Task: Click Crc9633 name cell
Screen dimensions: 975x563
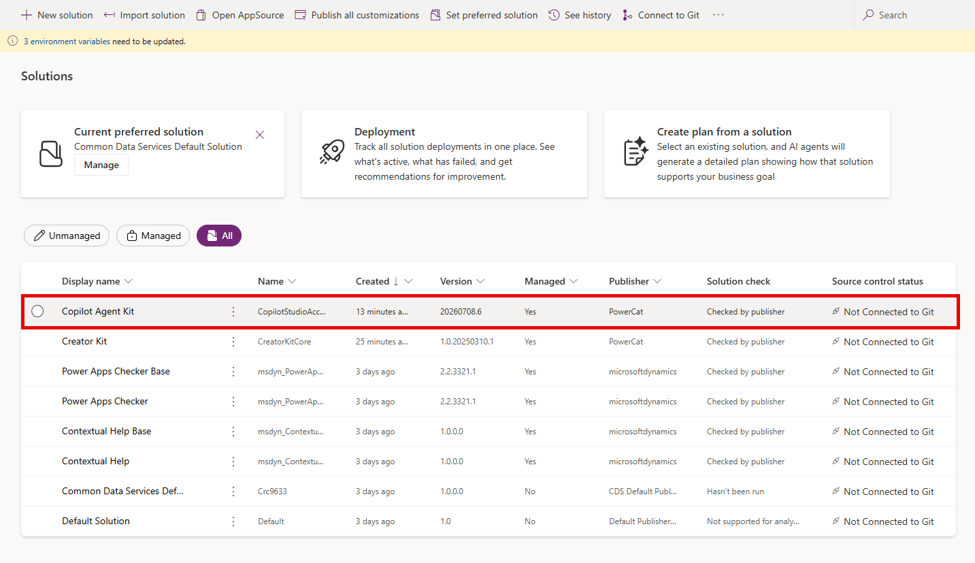Action: point(272,491)
